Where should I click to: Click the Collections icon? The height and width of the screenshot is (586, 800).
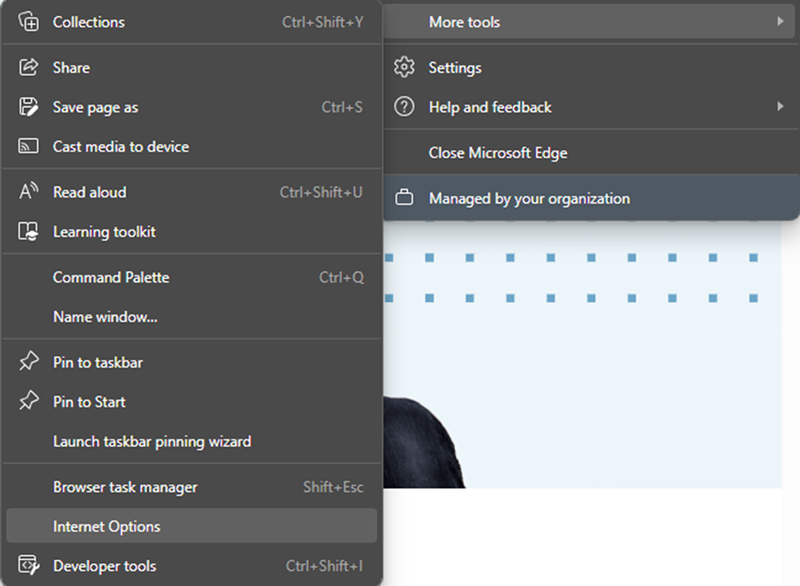pyautogui.click(x=29, y=21)
